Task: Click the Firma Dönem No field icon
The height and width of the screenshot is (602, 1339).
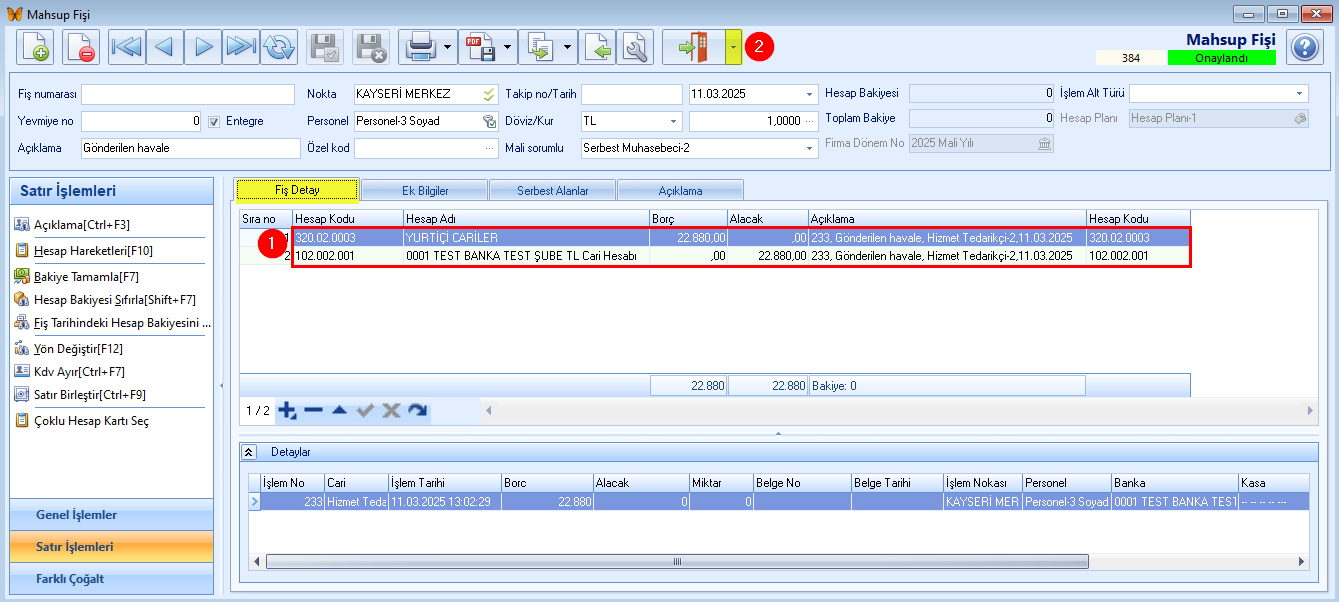Action: click(x=1044, y=143)
